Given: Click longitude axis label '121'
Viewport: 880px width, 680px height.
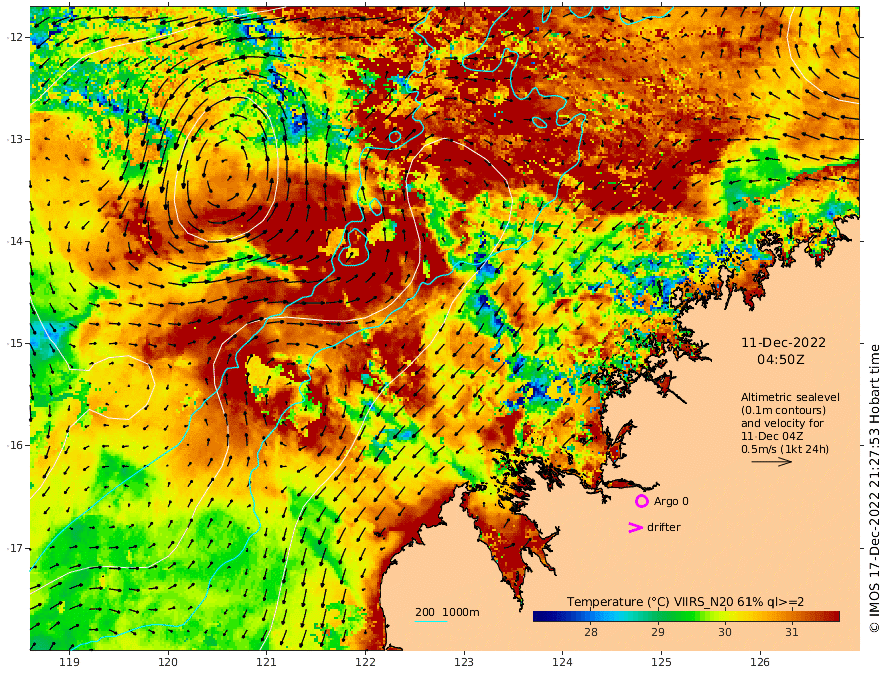Looking at the screenshot, I should pos(267,663).
